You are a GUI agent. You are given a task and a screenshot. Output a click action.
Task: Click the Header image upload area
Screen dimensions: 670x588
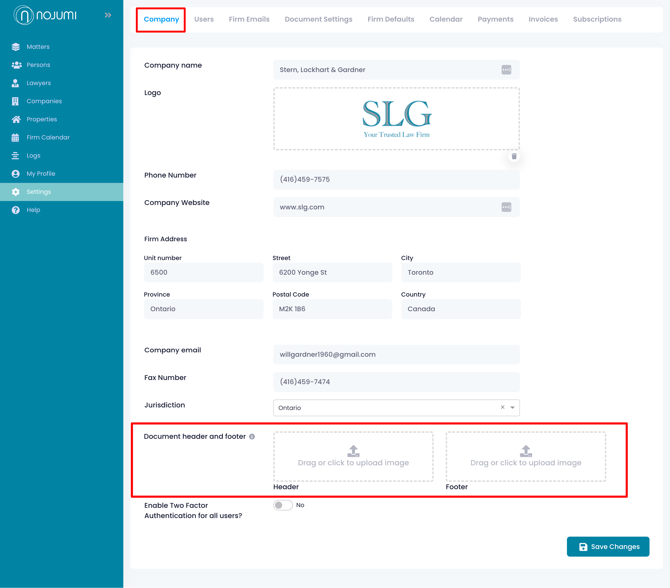[x=353, y=457]
